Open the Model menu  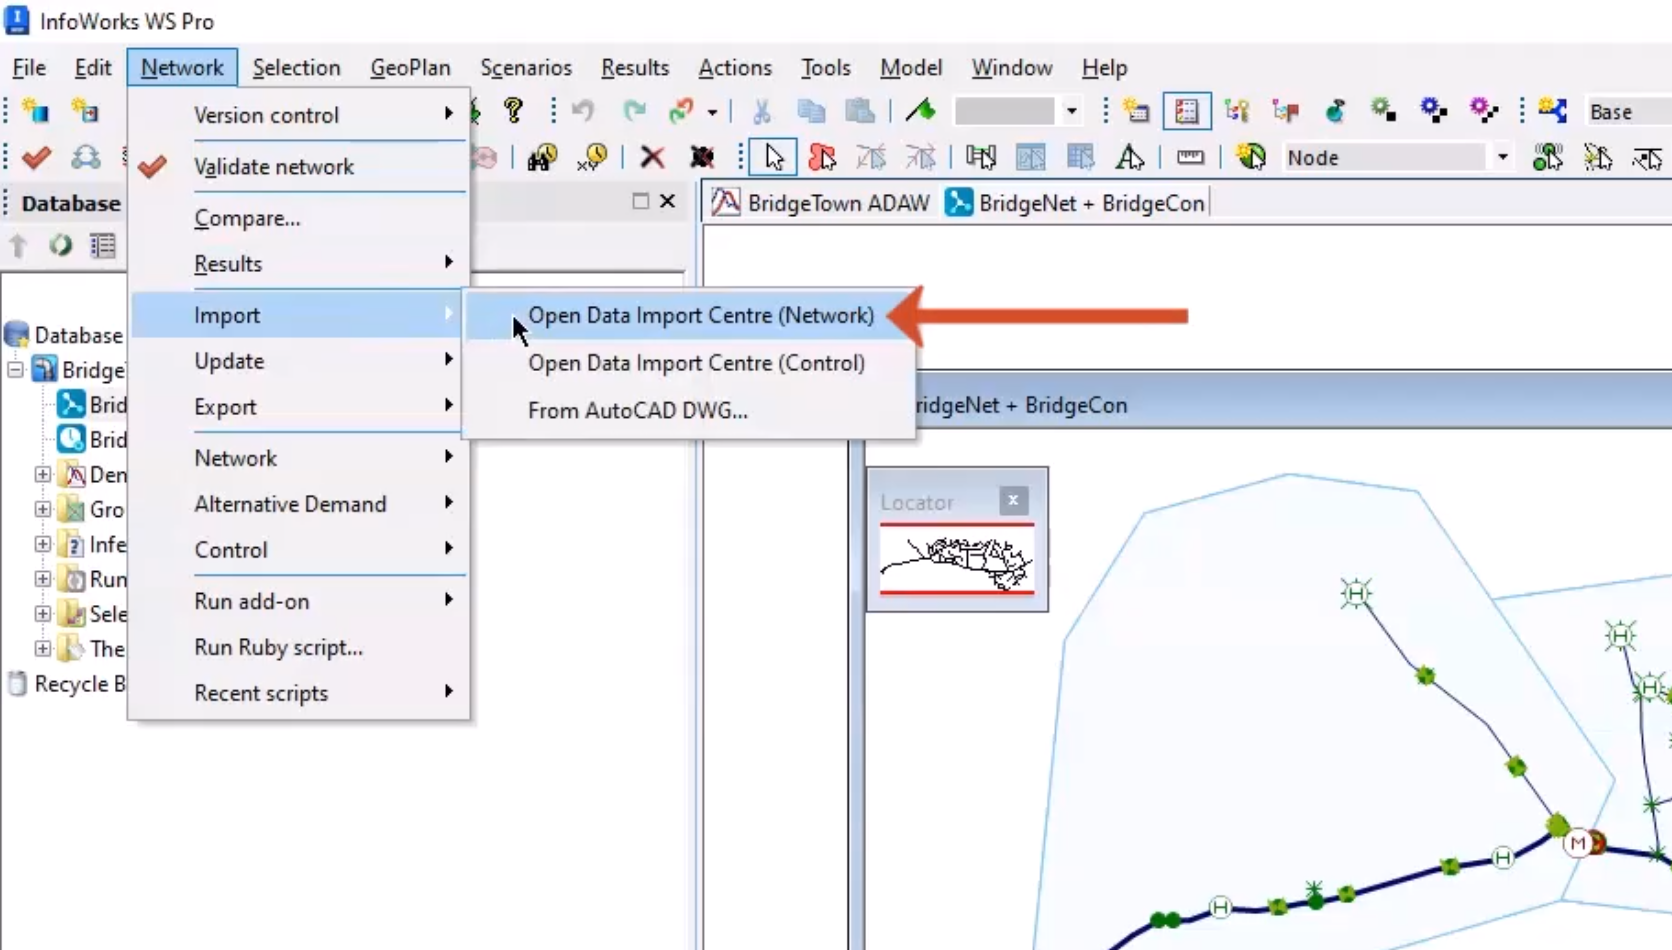point(911,68)
